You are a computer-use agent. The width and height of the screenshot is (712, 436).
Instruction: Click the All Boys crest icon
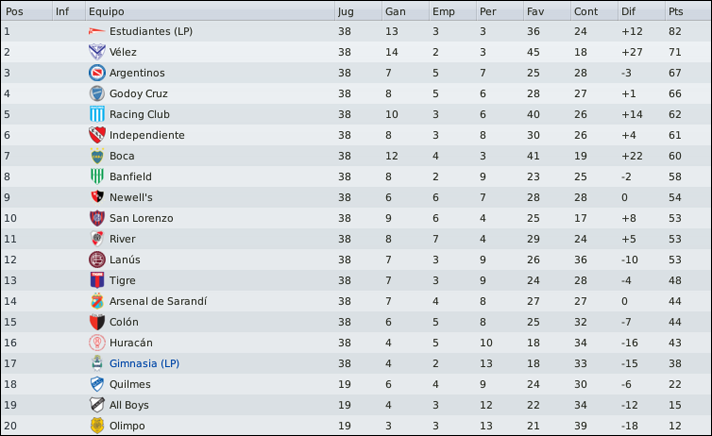97,405
